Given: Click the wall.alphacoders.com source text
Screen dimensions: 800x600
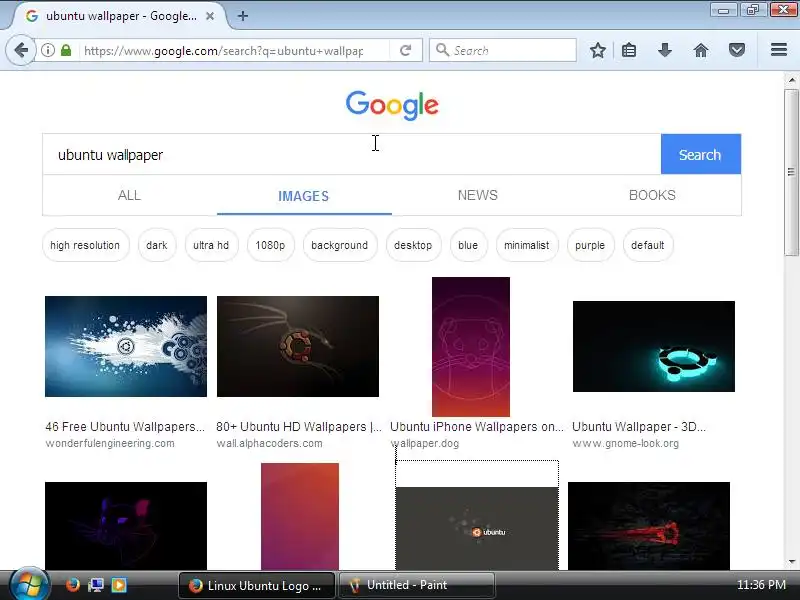Looking at the screenshot, I should pyautogui.click(x=269, y=443).
